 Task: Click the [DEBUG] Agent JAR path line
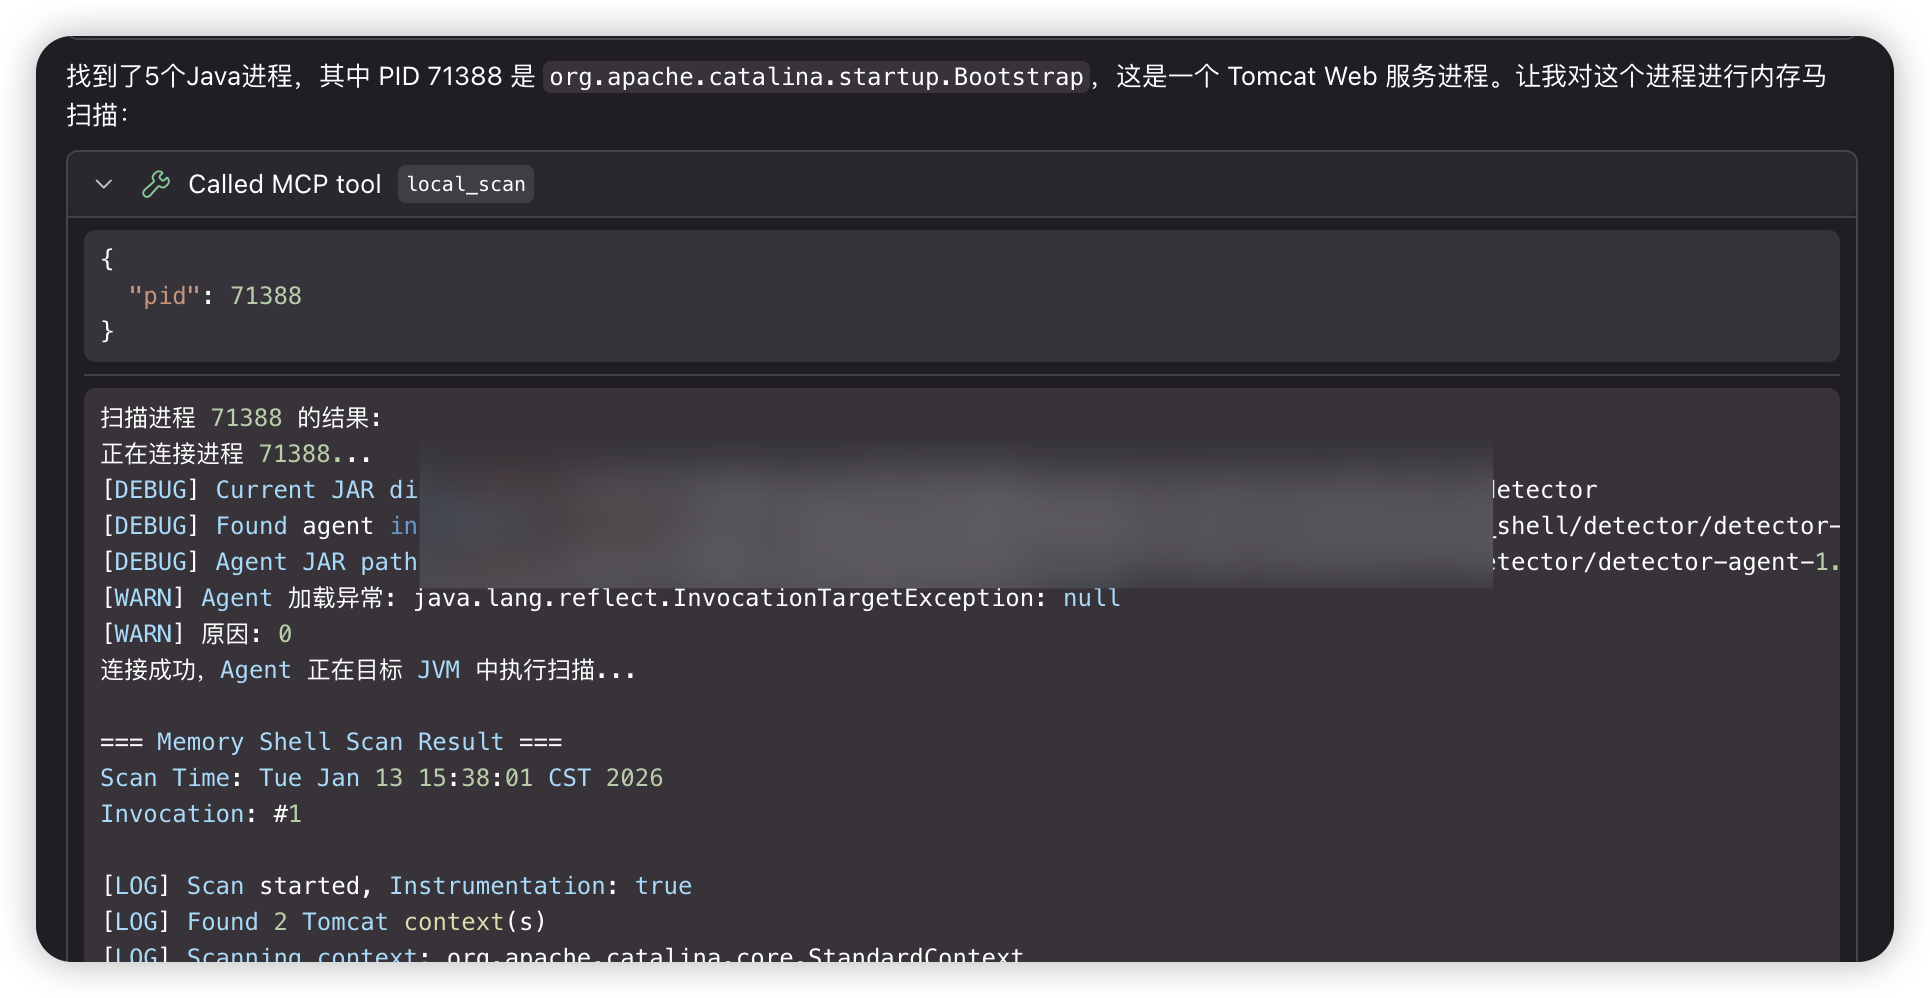(260, 562)
